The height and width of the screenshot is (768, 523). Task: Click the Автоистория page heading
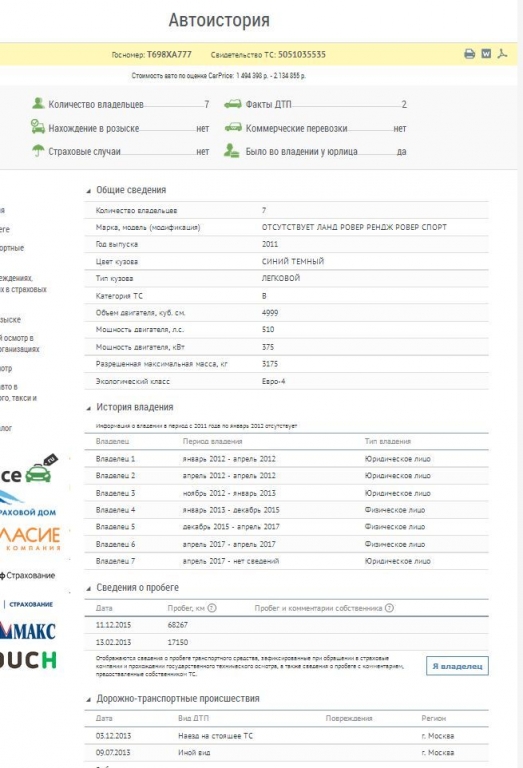(219, 20)
